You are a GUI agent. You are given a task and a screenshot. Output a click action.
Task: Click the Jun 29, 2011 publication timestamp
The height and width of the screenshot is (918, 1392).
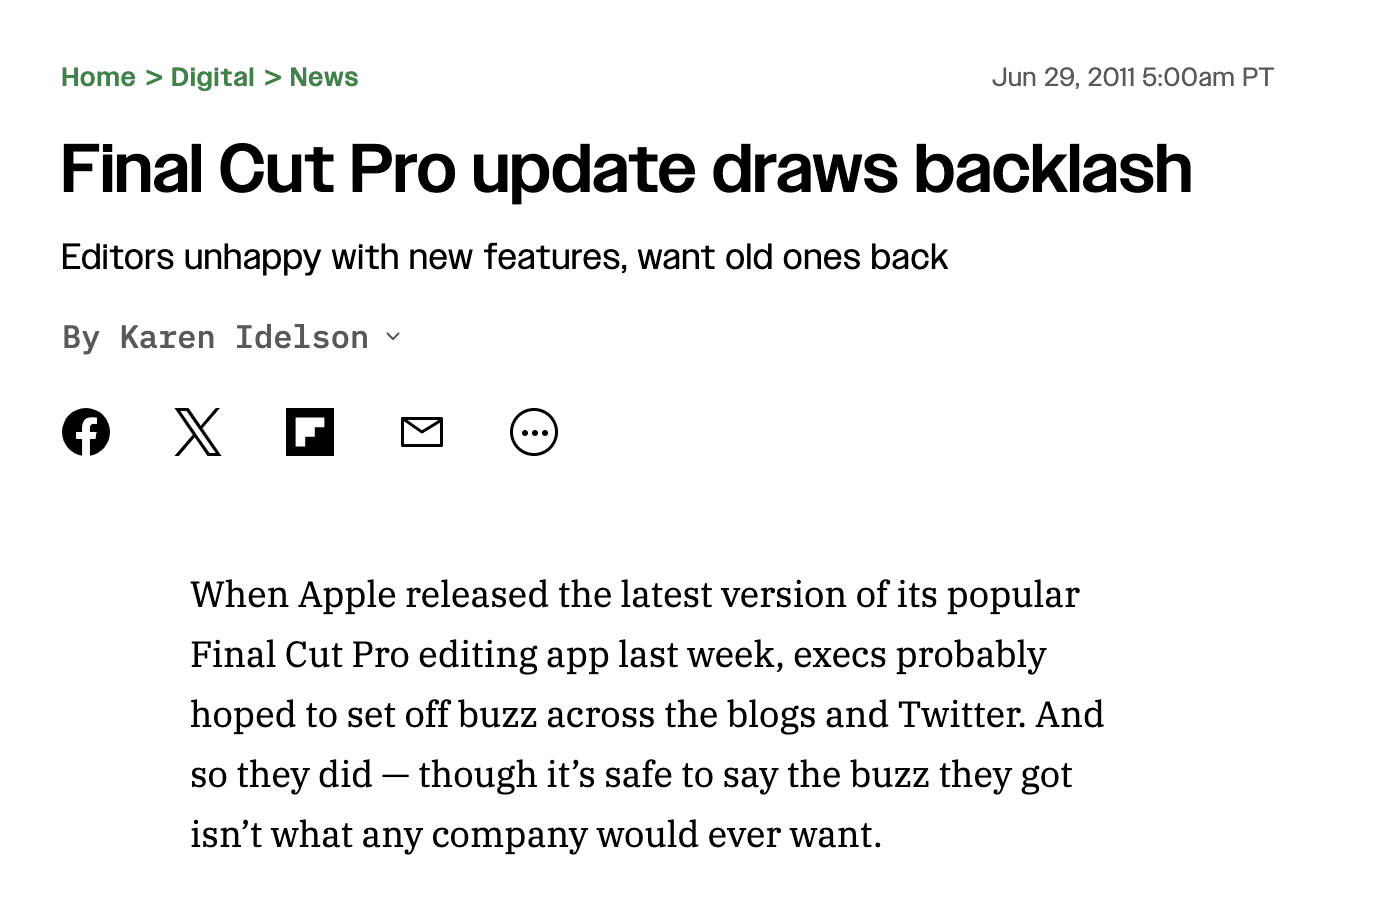1132,77
